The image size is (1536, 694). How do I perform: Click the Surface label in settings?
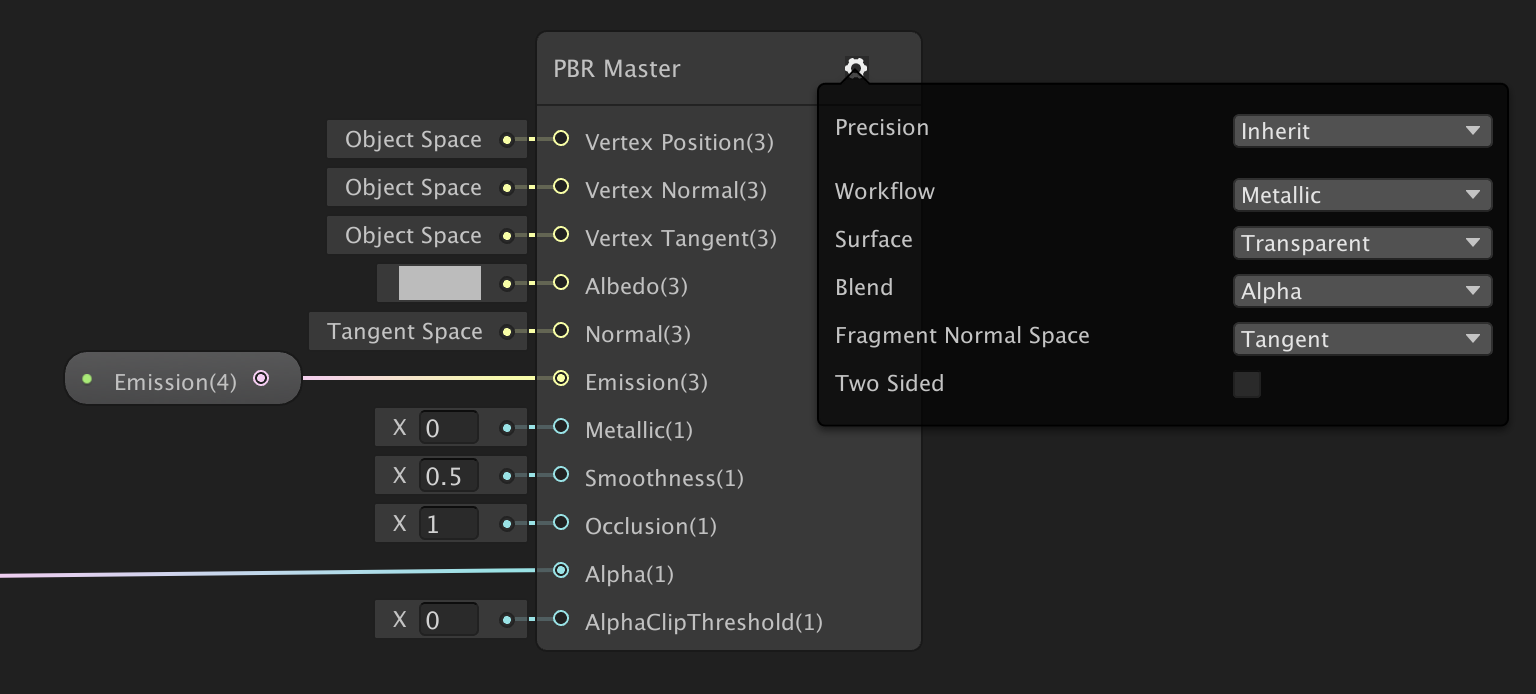point(874,239)
